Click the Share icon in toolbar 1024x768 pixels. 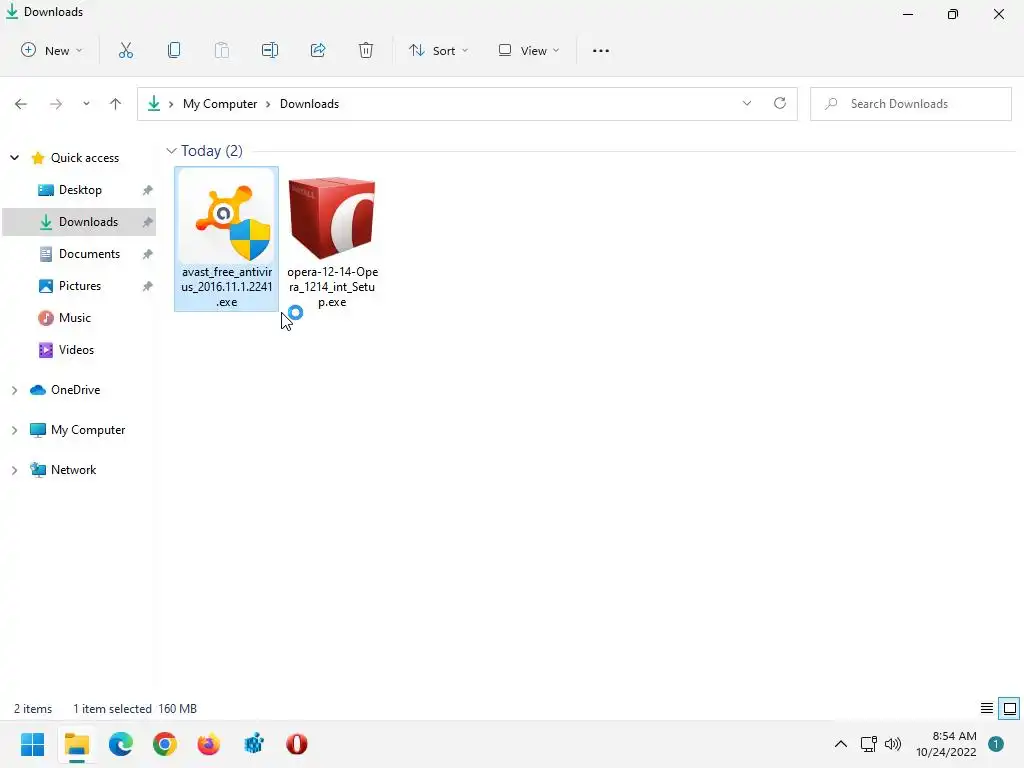coord(318,50)
